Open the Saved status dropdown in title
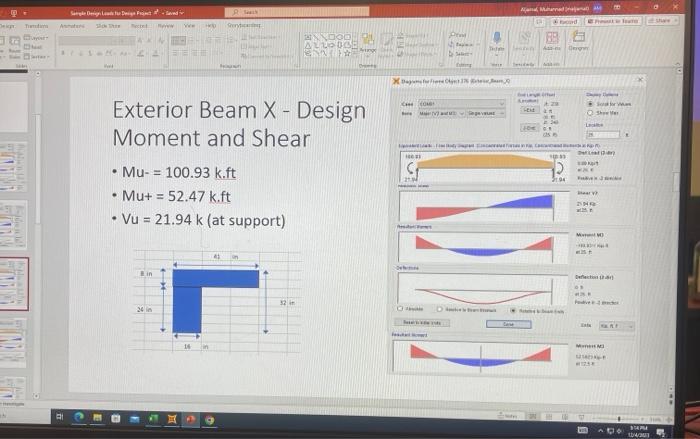This screenshot has width=700, height=439. pos(175,13)
